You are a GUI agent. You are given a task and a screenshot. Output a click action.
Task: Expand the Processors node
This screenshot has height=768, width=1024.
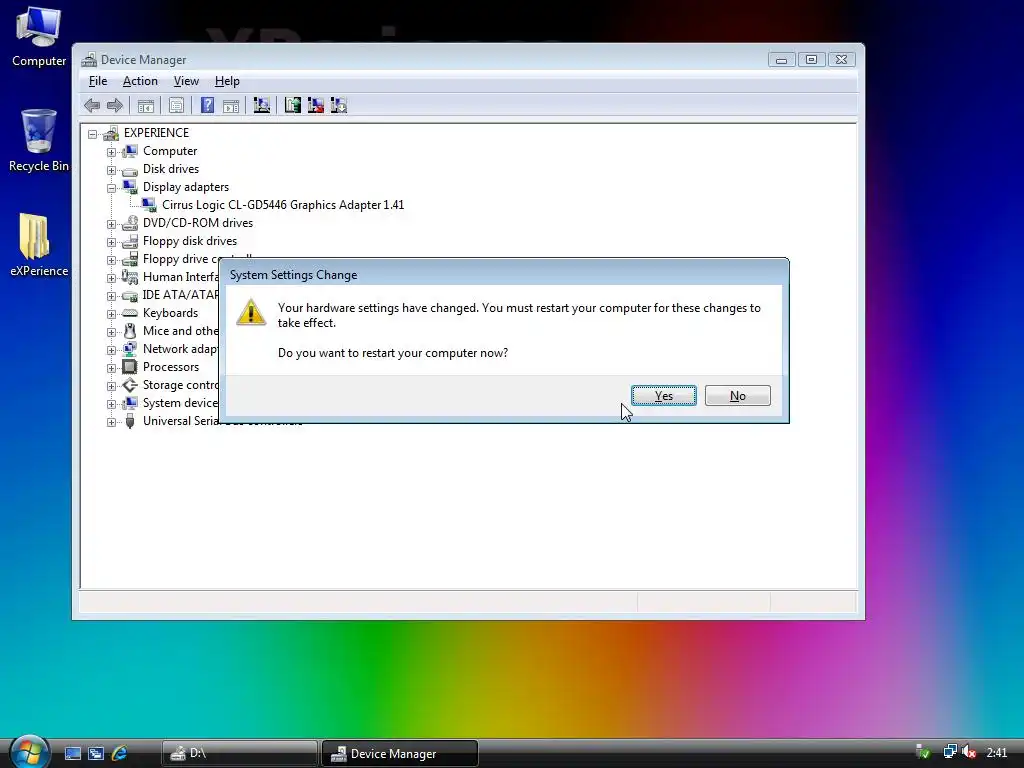112,368
